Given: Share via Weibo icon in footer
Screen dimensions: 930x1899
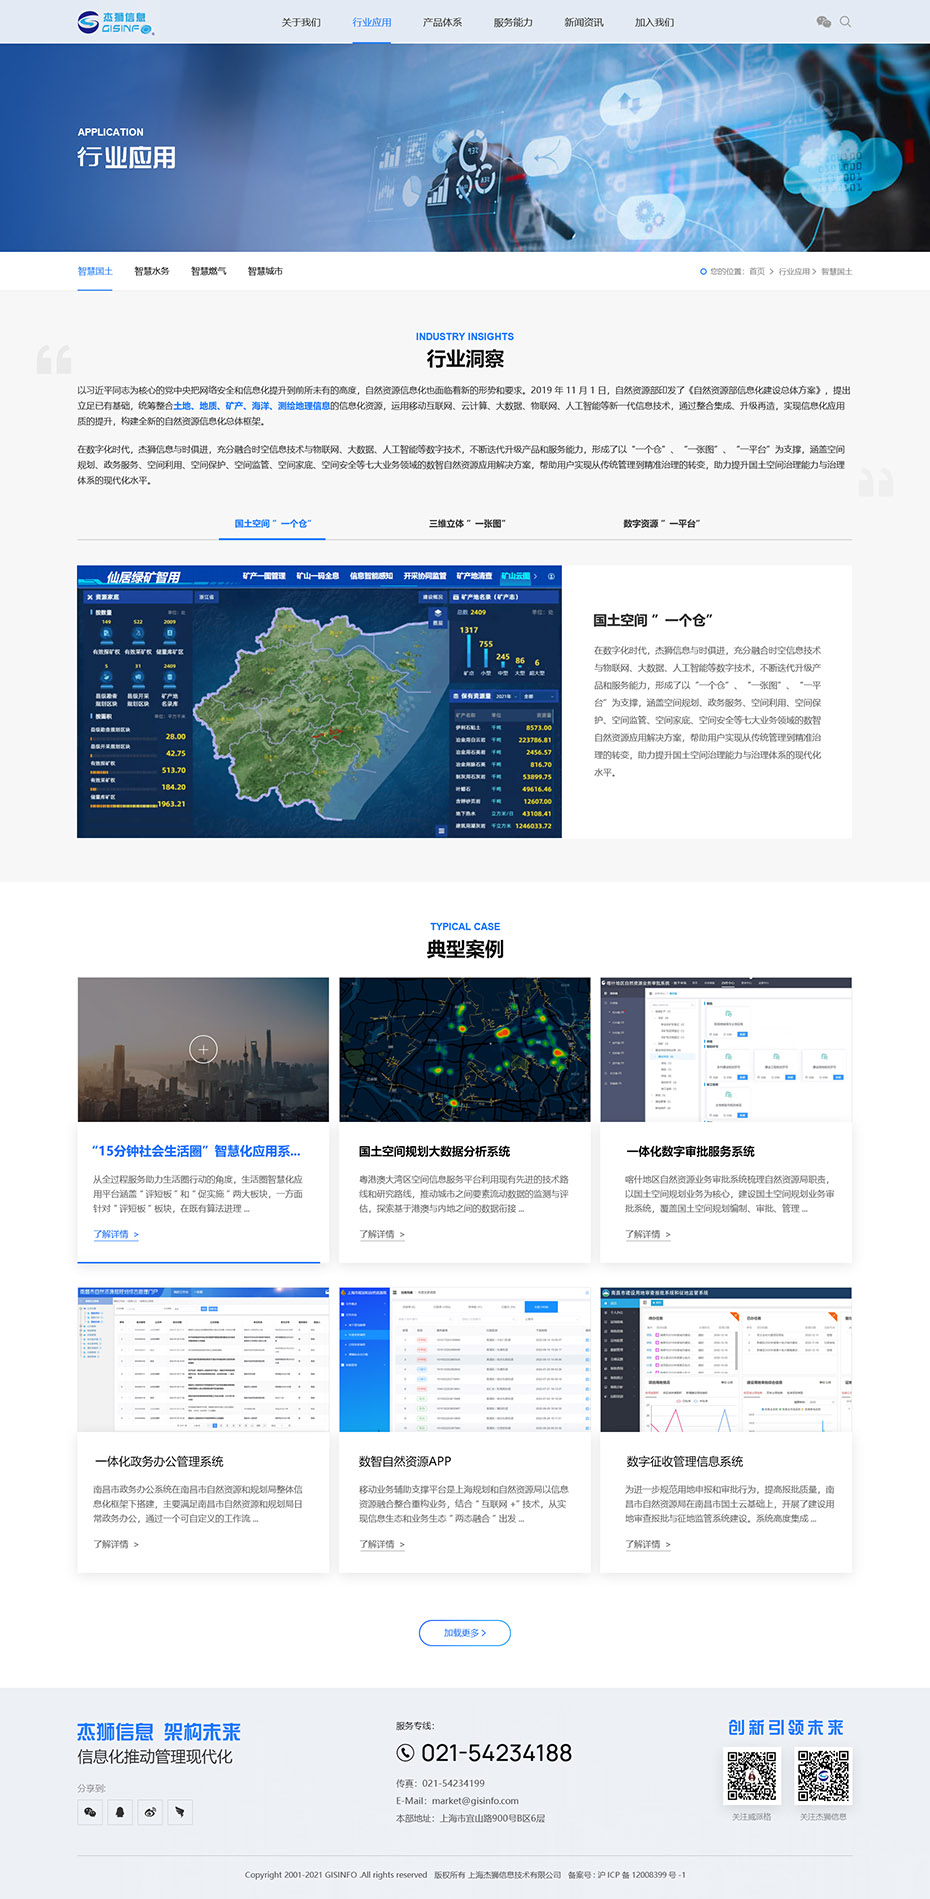Looking at the screenshot, I should pyautogui.click(x=150, y=1812).
